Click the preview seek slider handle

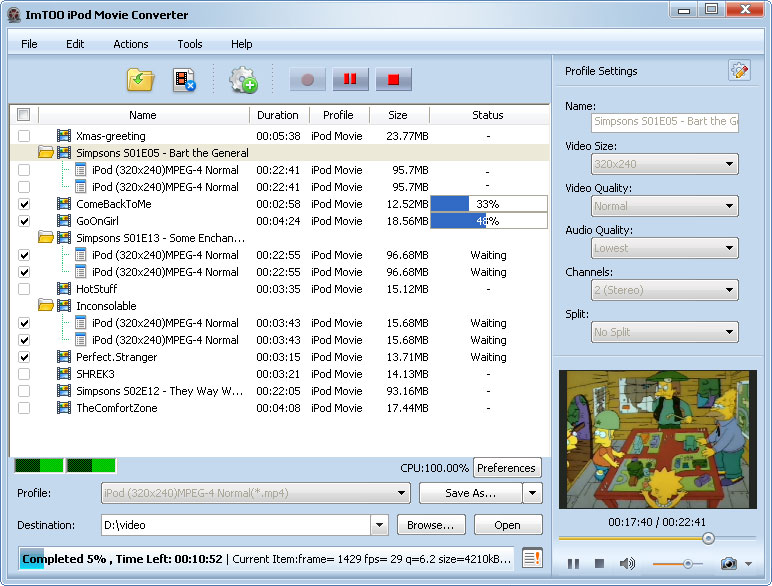pyautogui.click(x=708, y=538)
